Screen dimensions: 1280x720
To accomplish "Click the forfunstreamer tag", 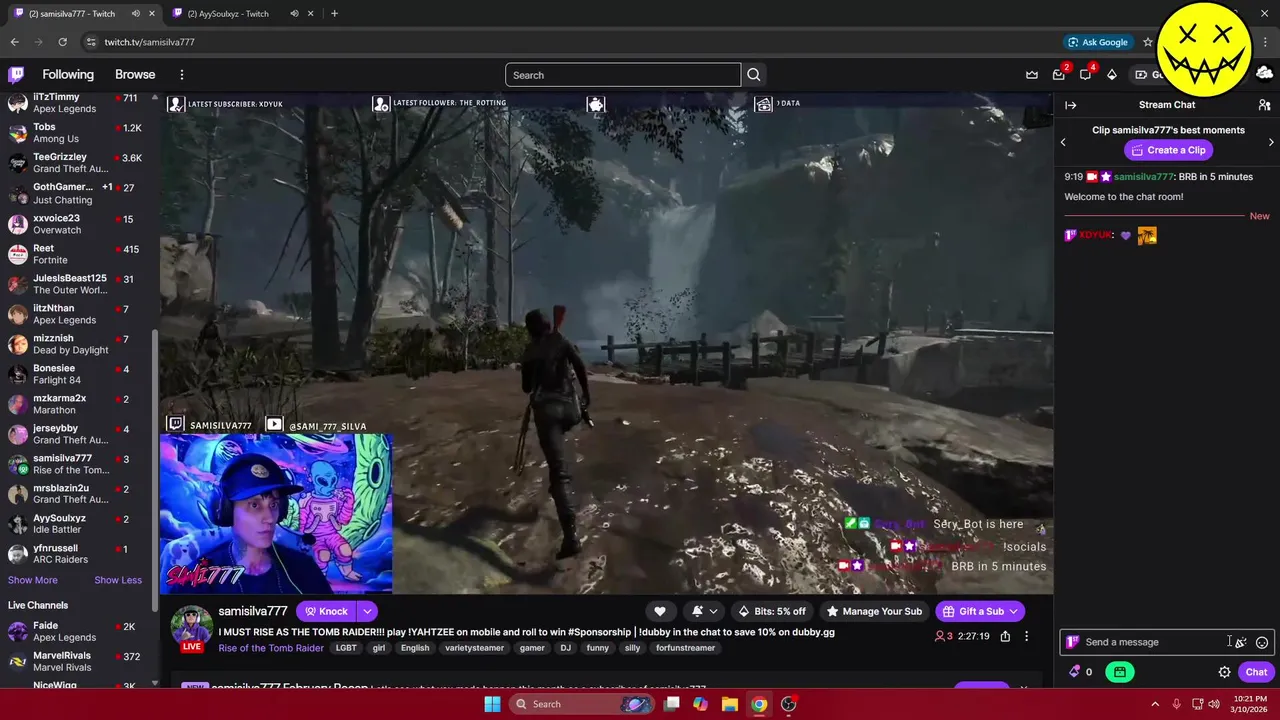I will pos(685,648).
